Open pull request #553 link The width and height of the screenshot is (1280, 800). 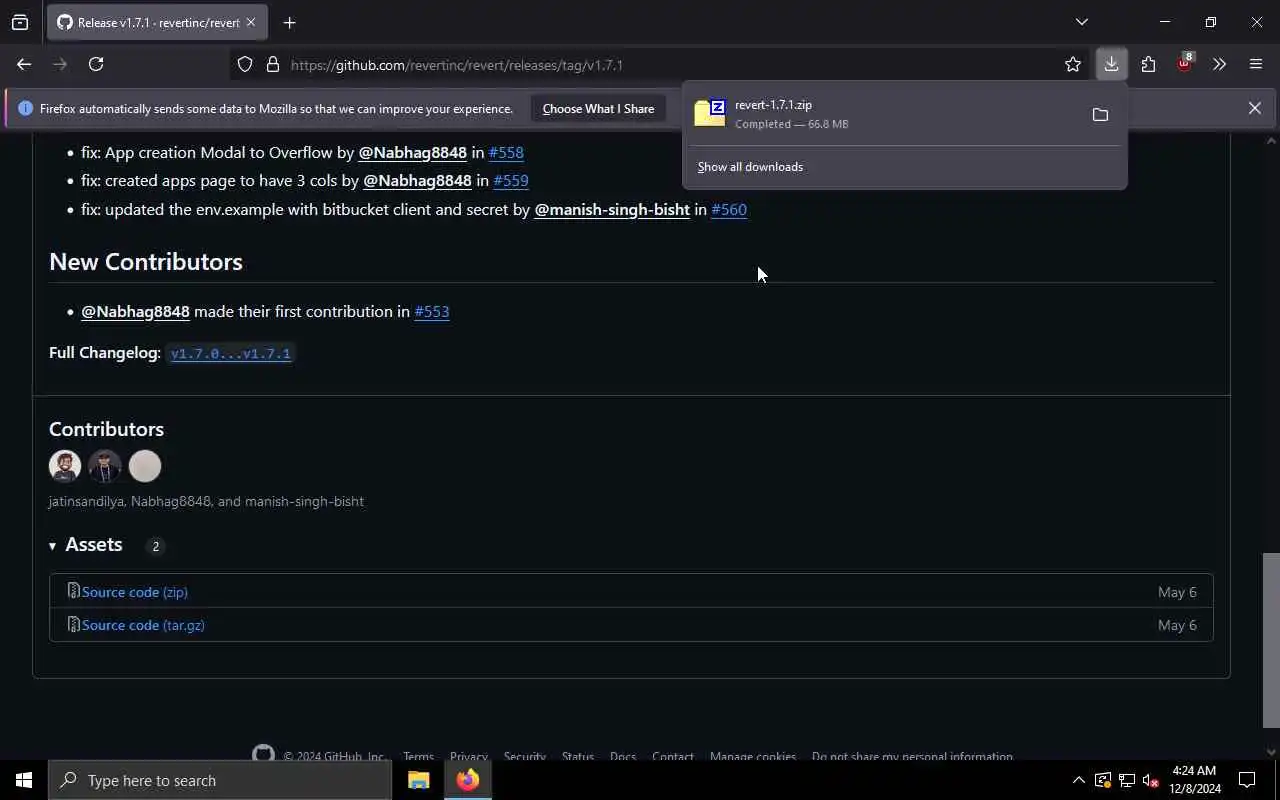click(x=432, y=312)
